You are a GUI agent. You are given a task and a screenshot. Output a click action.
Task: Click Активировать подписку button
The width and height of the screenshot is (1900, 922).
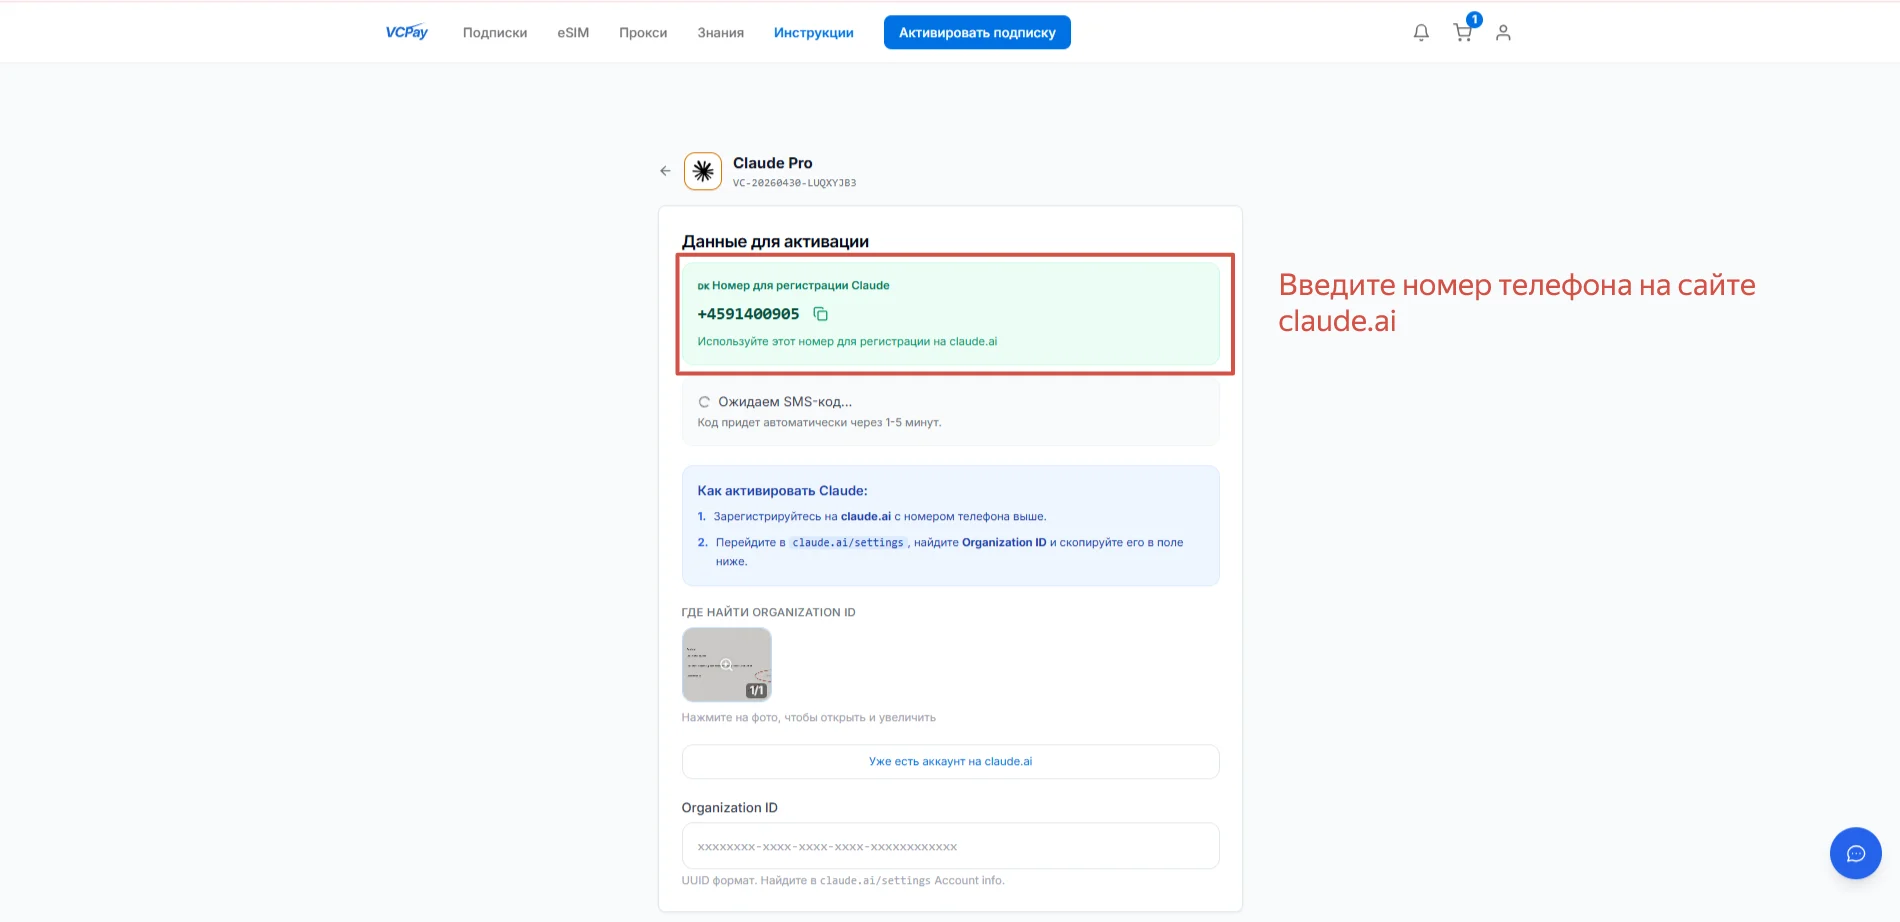coord(977,32)
